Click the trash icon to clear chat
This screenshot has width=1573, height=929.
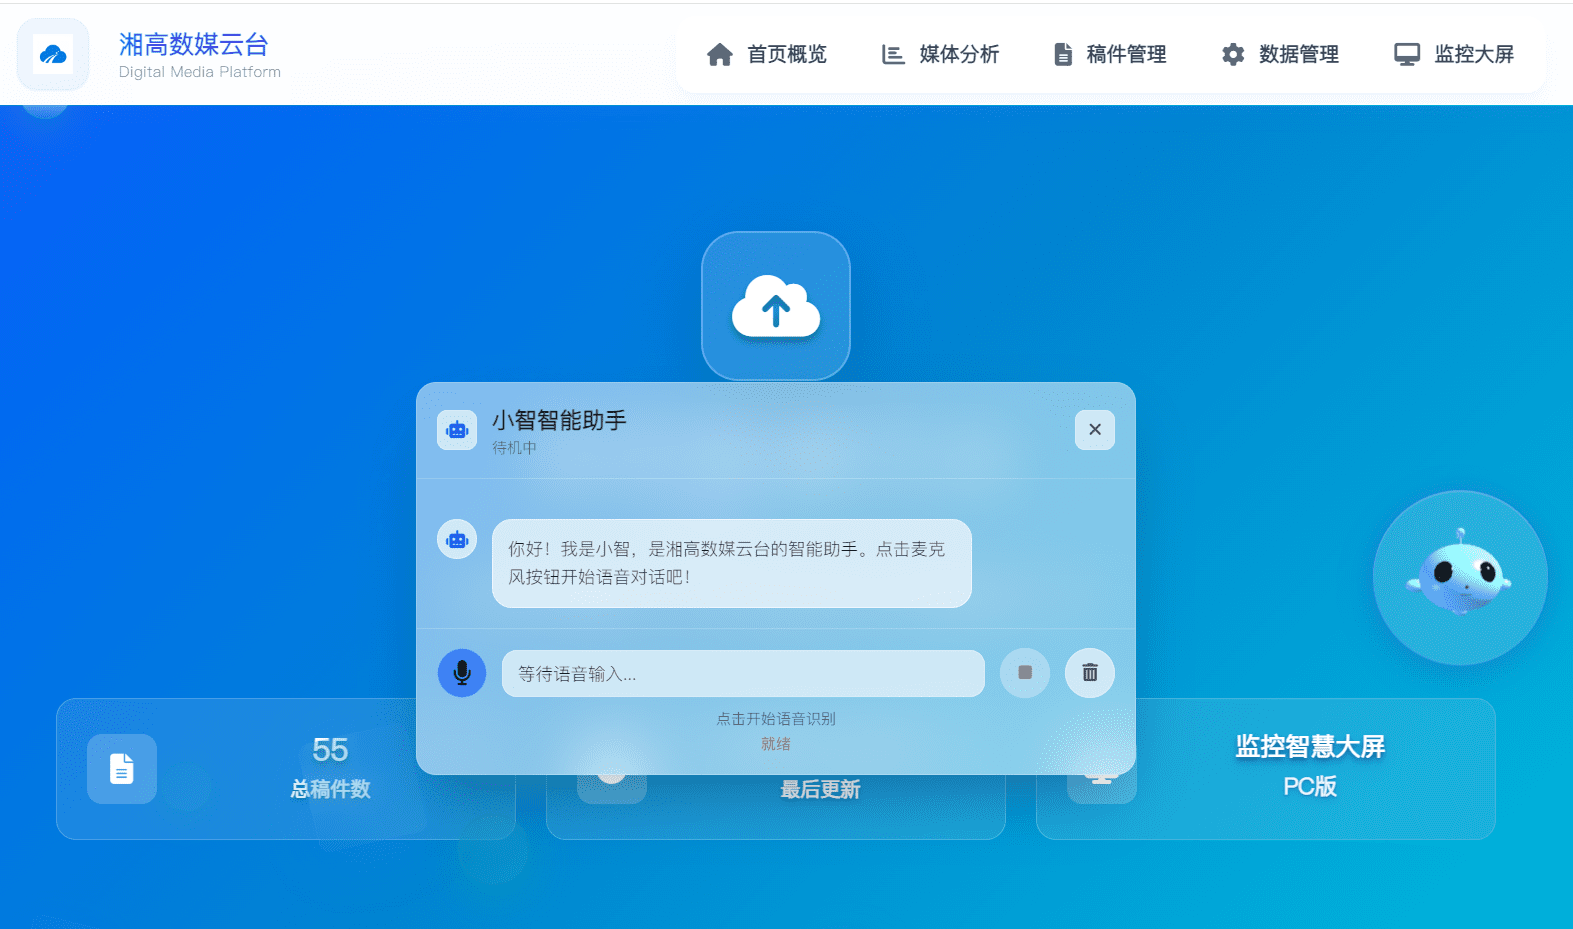point(1089,673)
